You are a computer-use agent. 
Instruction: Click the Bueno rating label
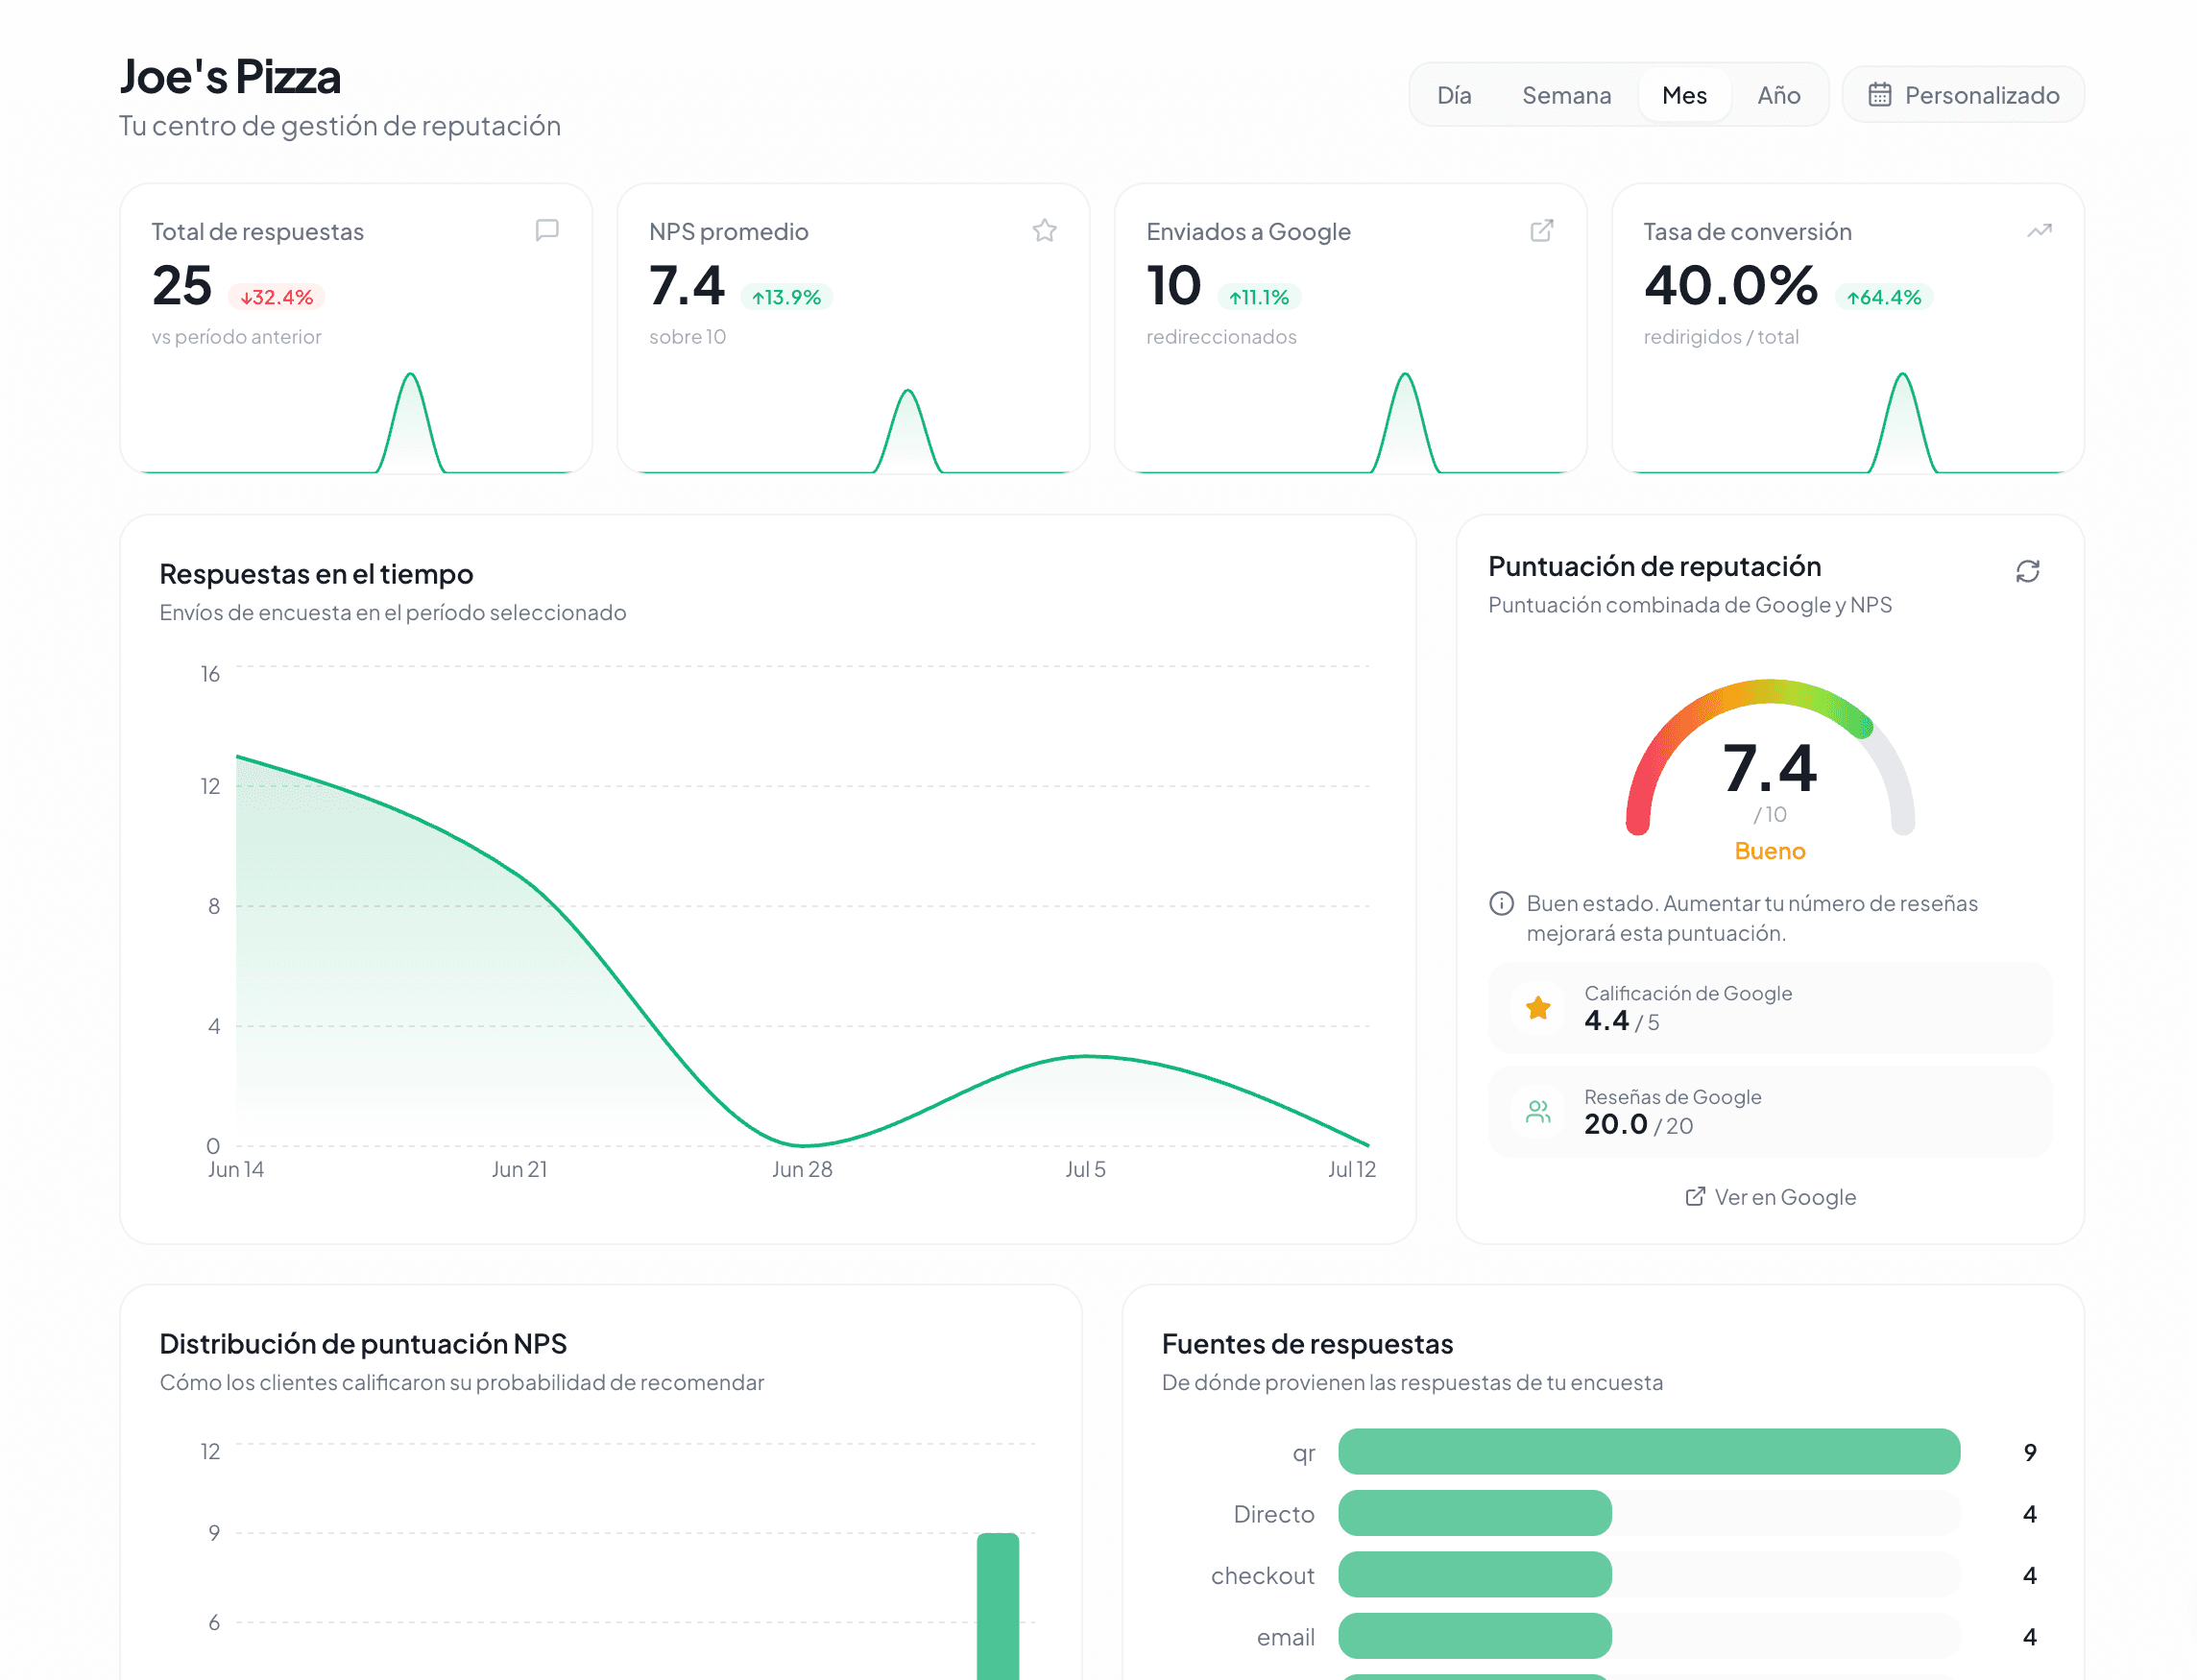point(1770,851)
